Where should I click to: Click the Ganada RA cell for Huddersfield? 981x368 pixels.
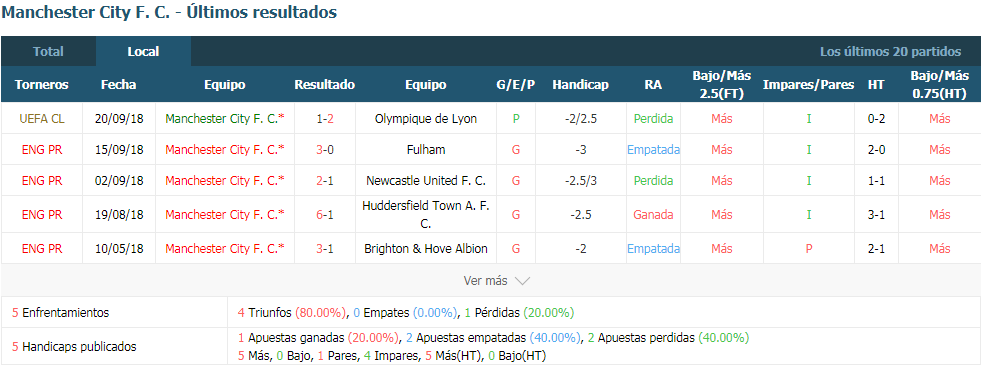(x=653, y=214)
